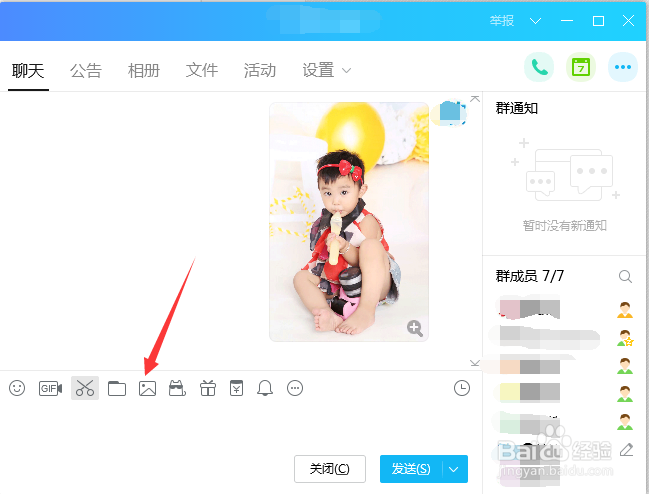Start a group voice call
Image resolution: width=649 pixels, height=494 pixels.
click(539, 67)
